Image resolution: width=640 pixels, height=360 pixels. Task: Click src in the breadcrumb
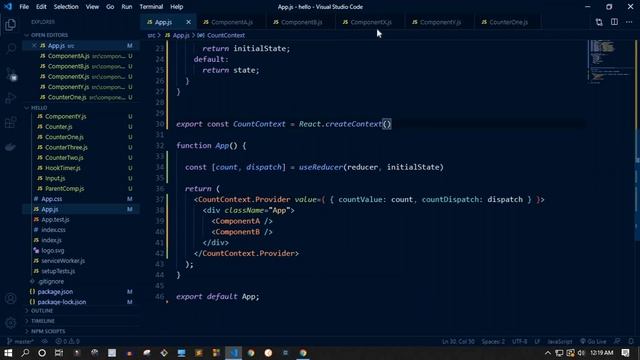(x=151, y=36)
